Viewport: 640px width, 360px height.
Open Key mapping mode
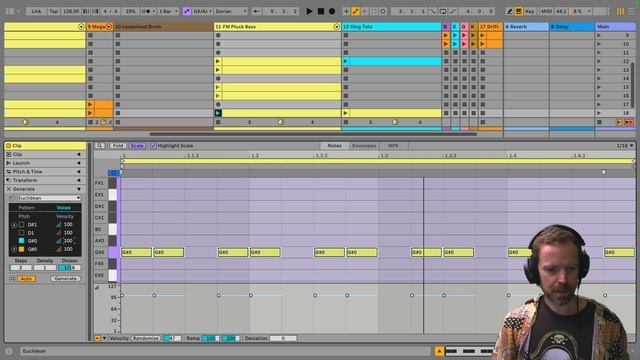[530, 11]
